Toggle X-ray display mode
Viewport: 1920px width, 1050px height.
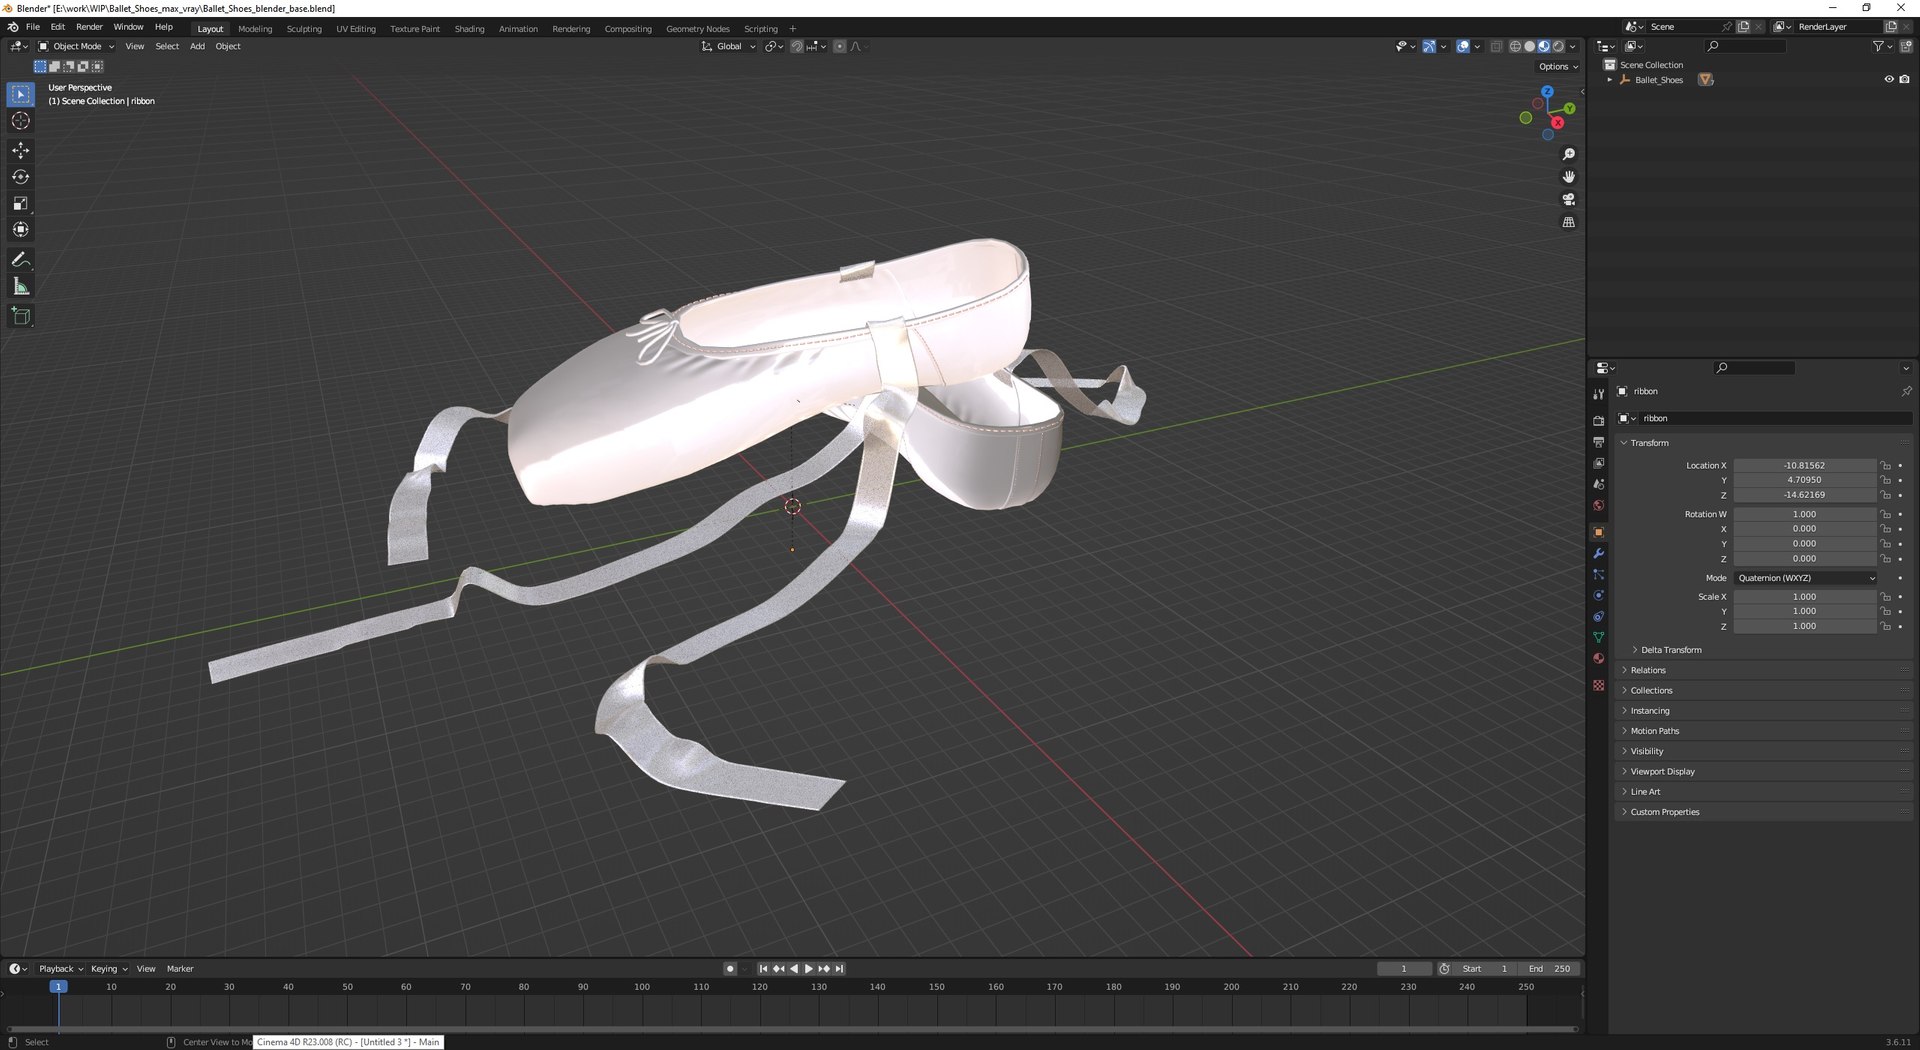(x=1496, y=46)
